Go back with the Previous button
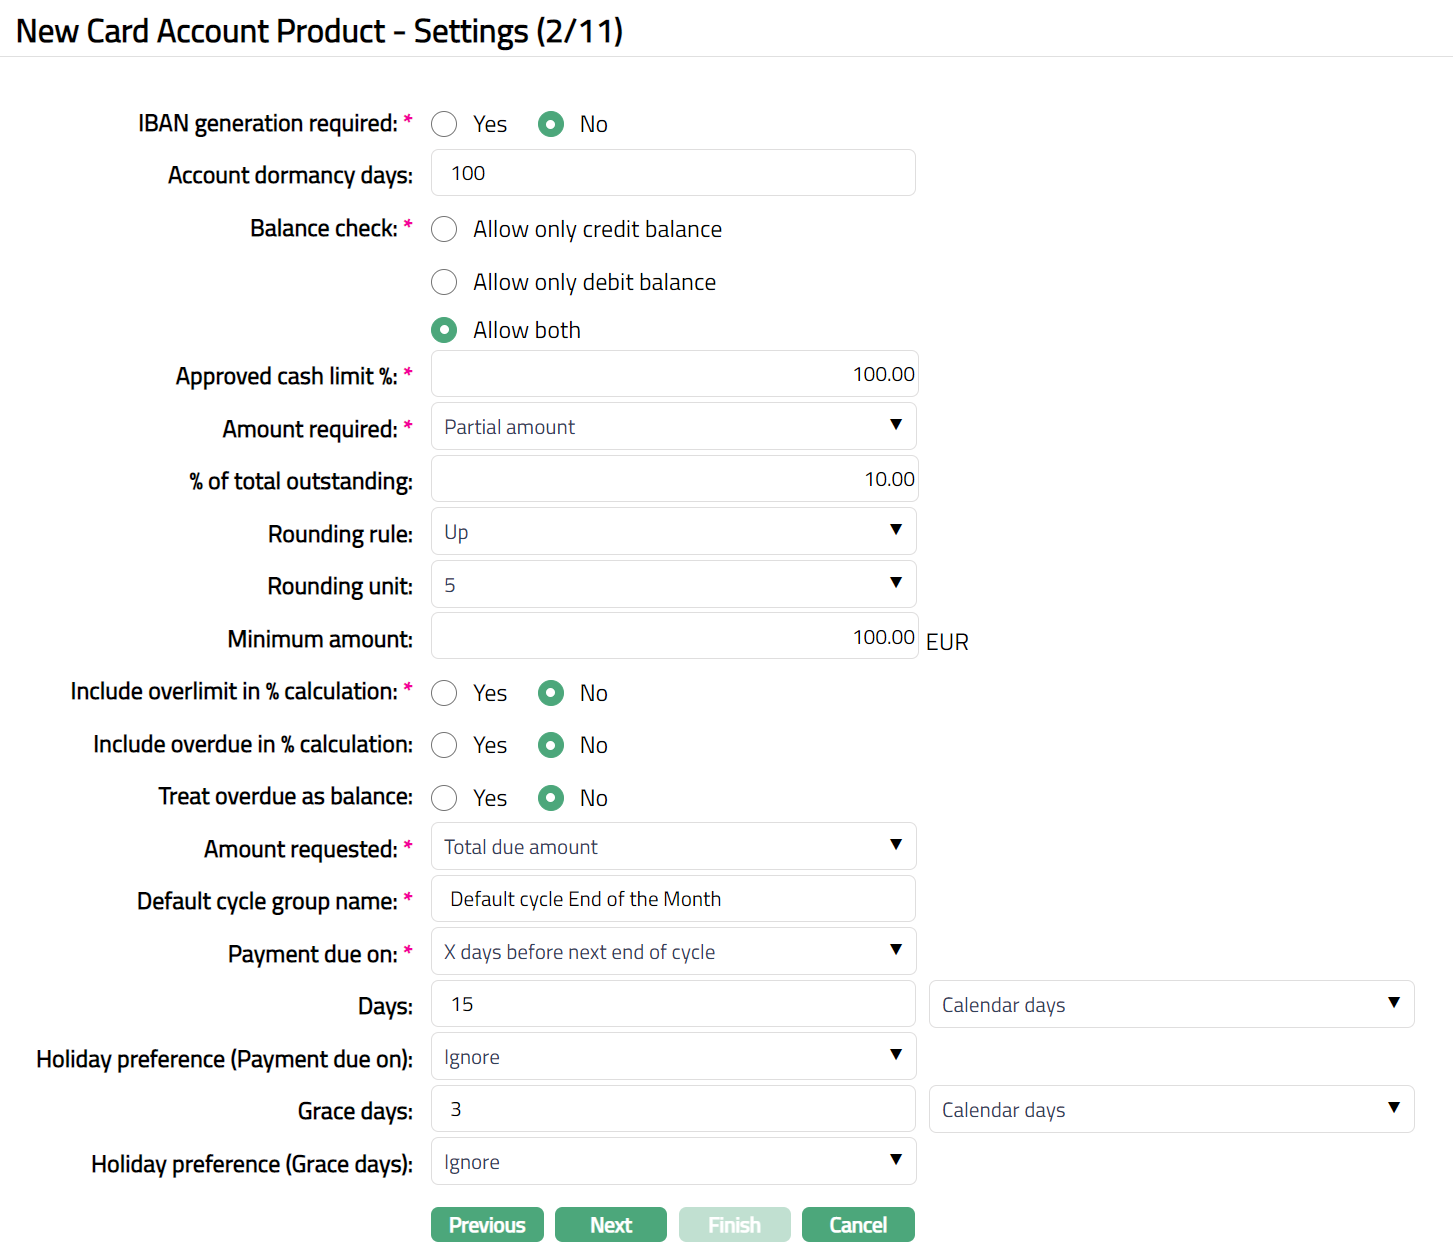The height and width of the screenshot is (1259, 1453). [487, 1225]
